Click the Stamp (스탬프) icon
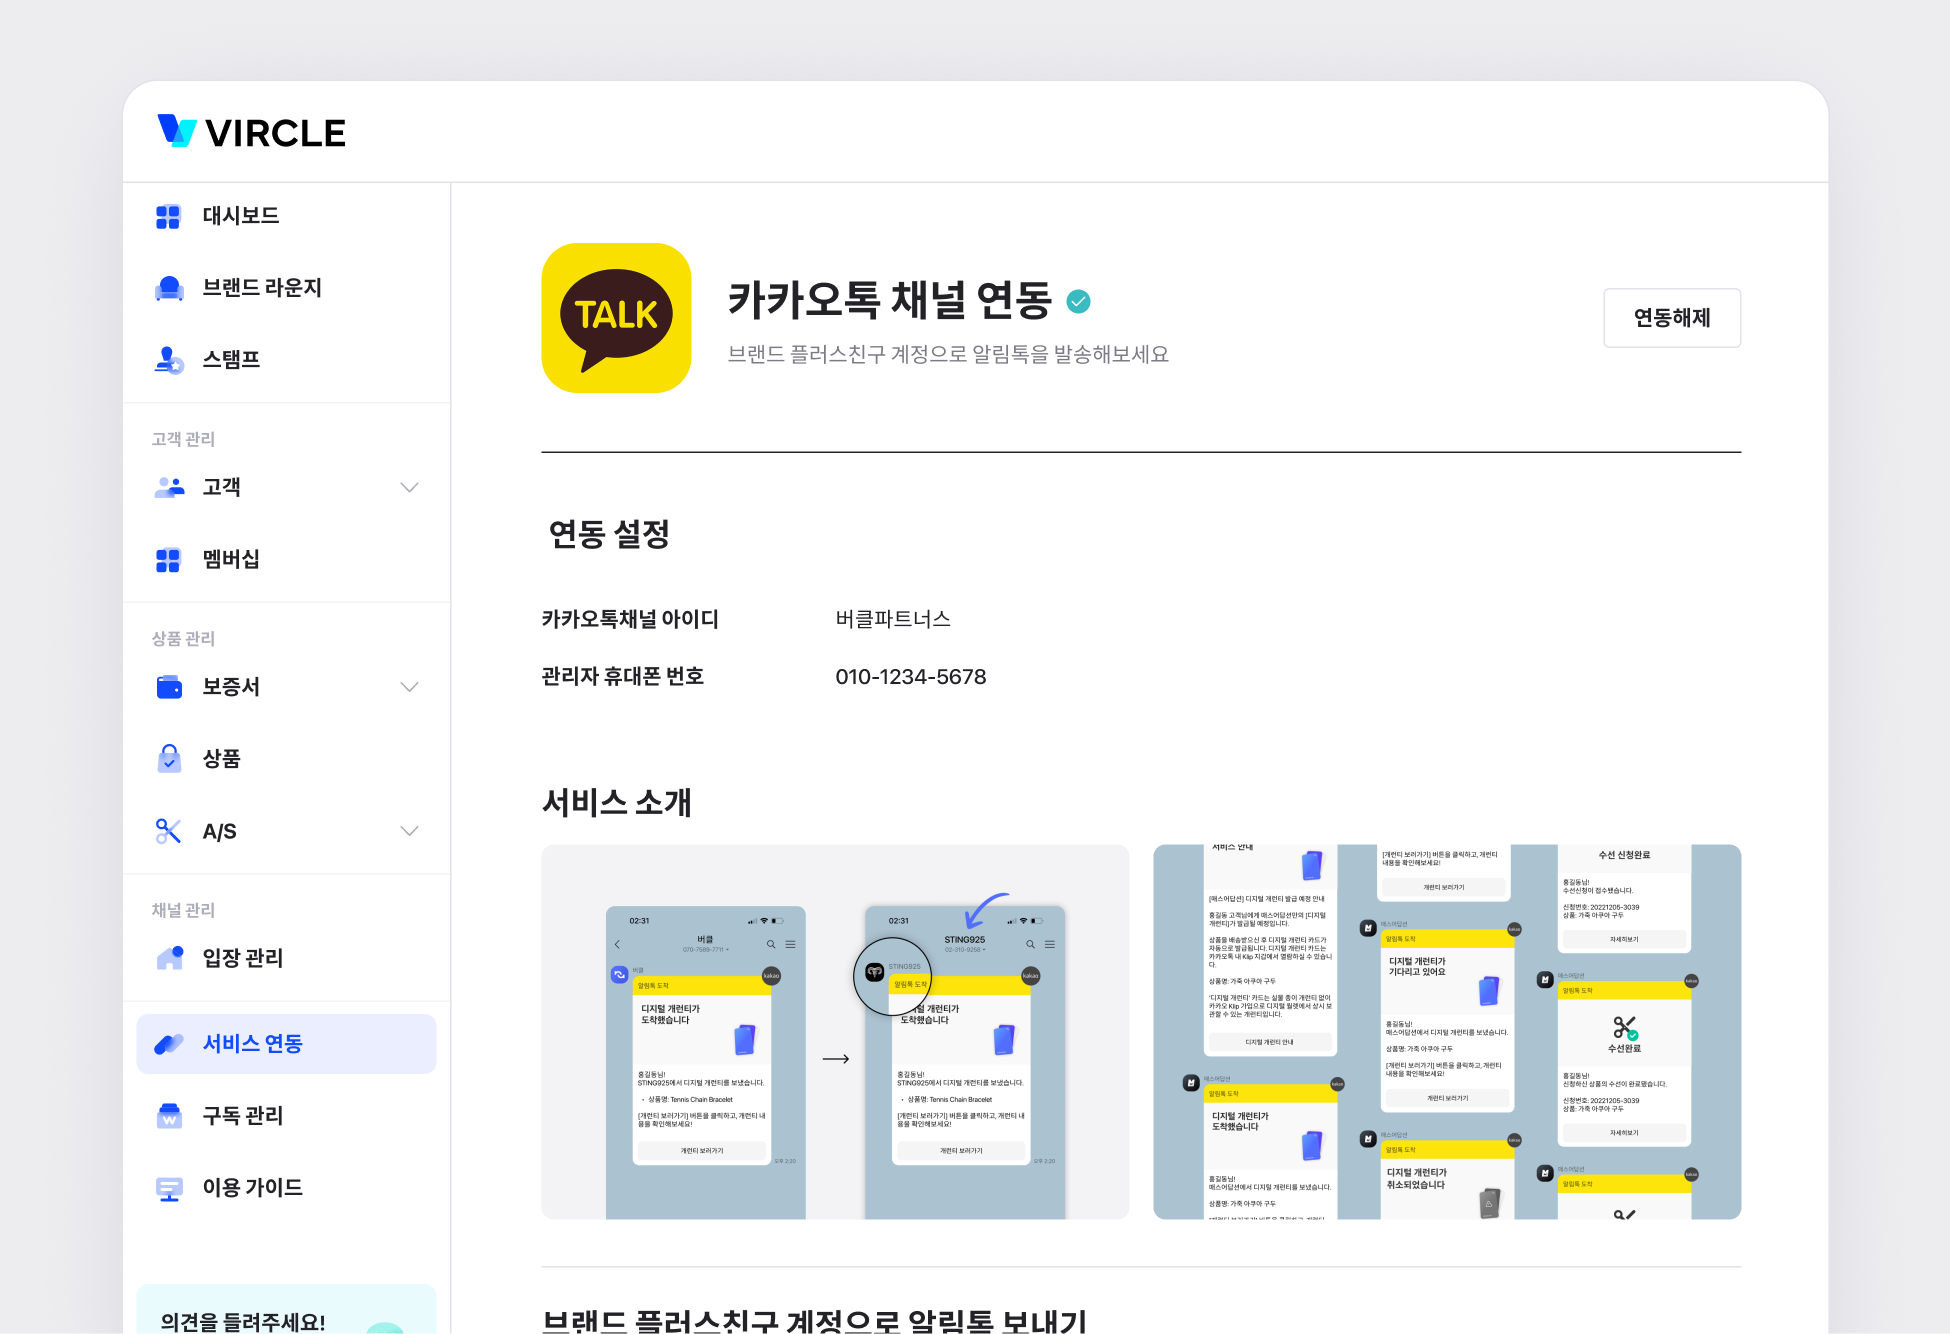1950x1334 pixels. [x=169, y=360]
